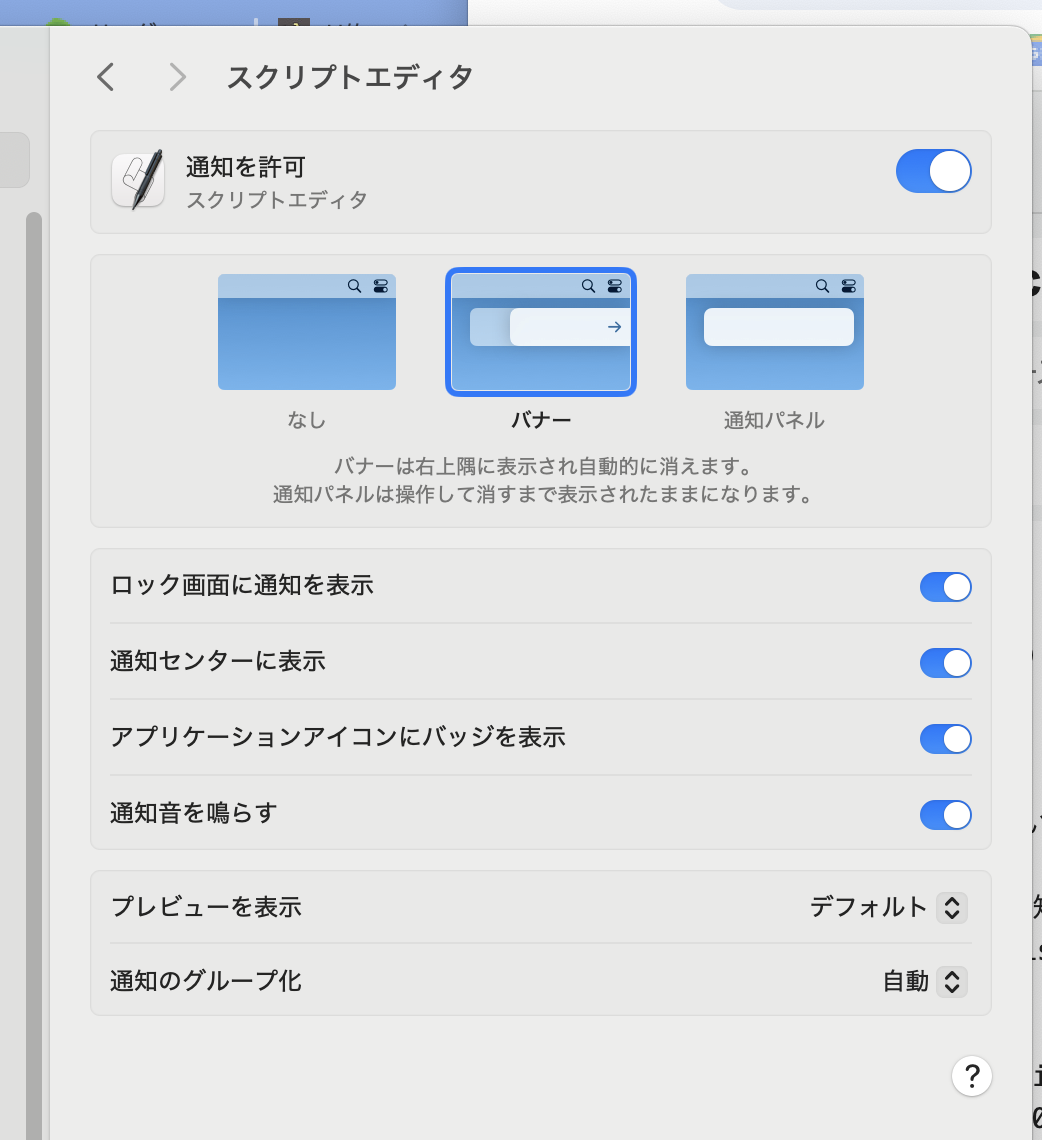Screen dimensions: 1042x1140
Task: Select the なし alert style thumbnail
Action: [x=307, y=332]
